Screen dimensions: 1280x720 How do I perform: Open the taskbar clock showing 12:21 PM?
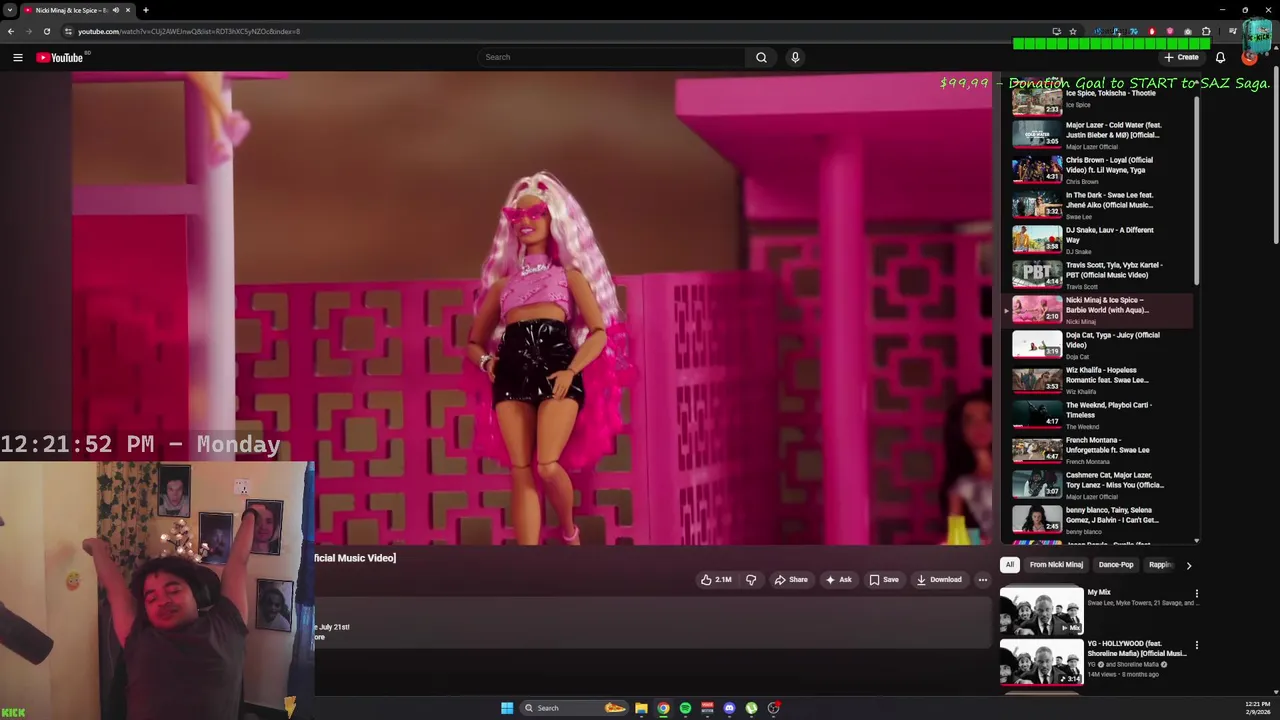[1258, 708]
